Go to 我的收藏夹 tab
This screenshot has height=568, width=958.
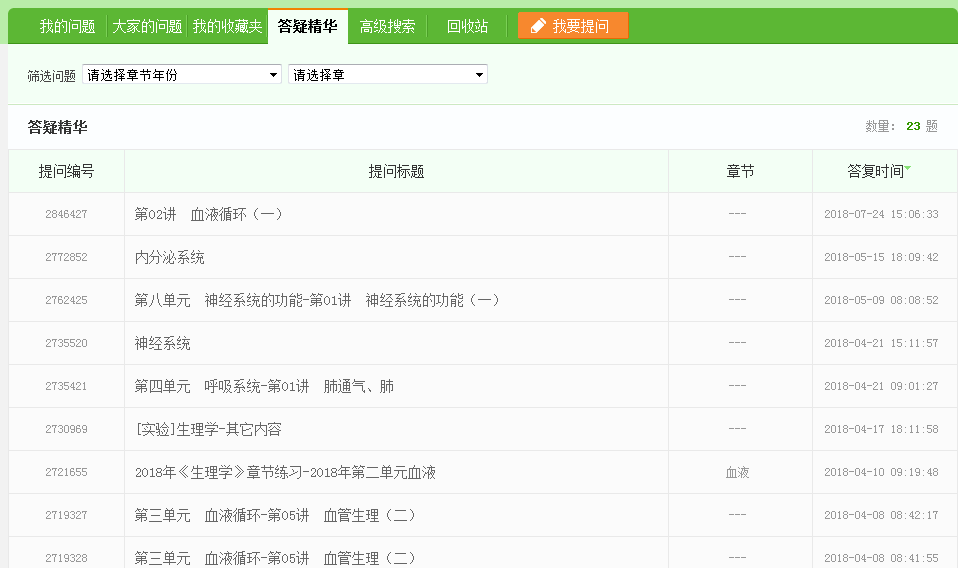(x=227, y=27)
